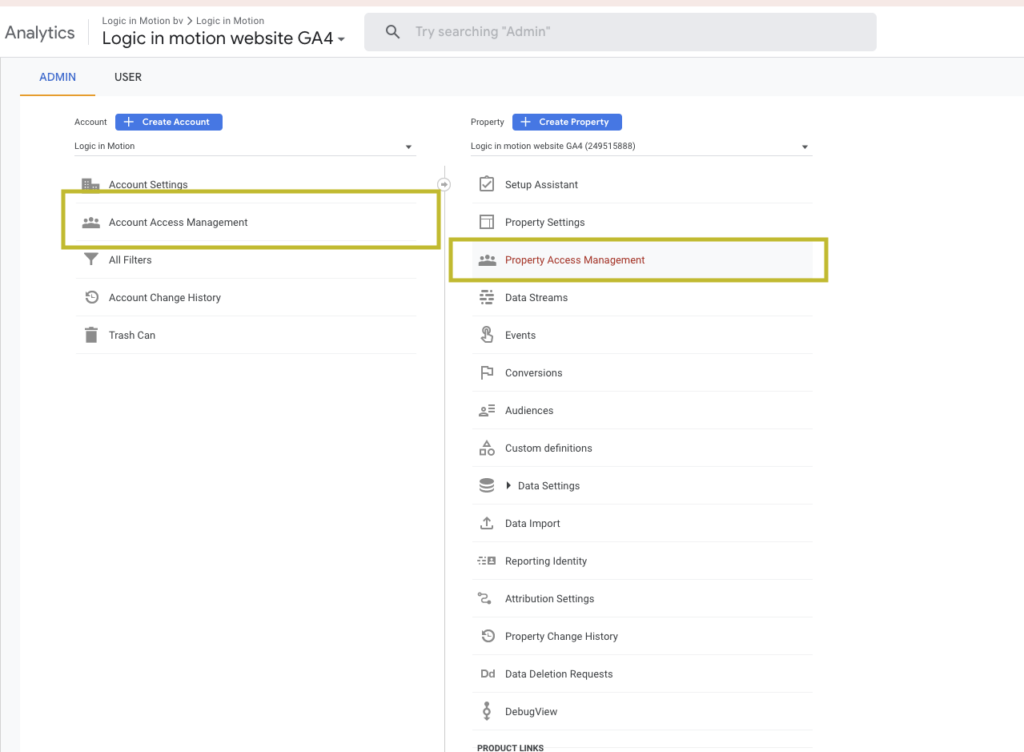Screen dimensions: 1024x752
Task: Click the Data Settings database icon
Action: (x=487, y=486)
